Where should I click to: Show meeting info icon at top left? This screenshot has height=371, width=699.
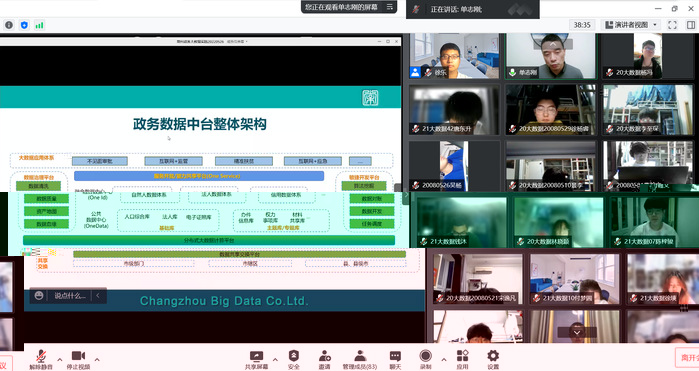[9, 25]
